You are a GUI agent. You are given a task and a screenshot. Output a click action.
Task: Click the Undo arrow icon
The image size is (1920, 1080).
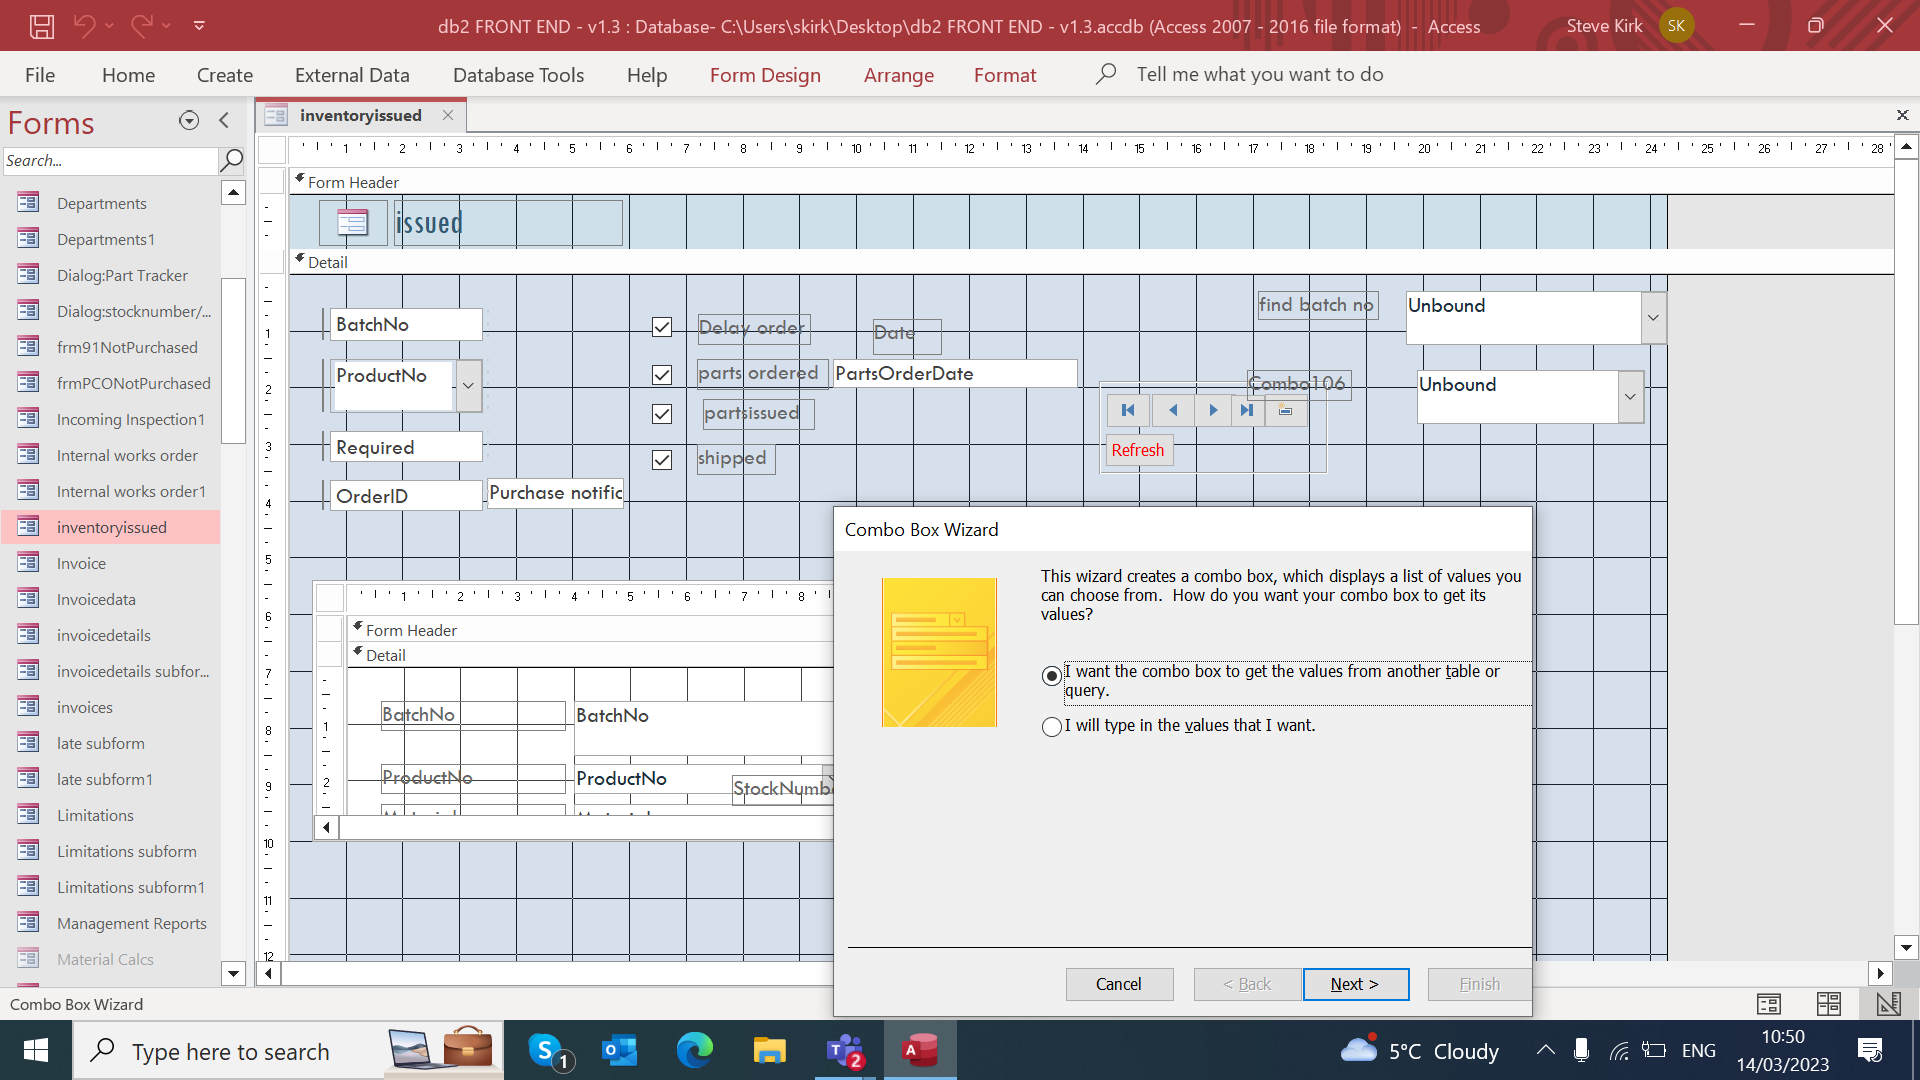84,26
